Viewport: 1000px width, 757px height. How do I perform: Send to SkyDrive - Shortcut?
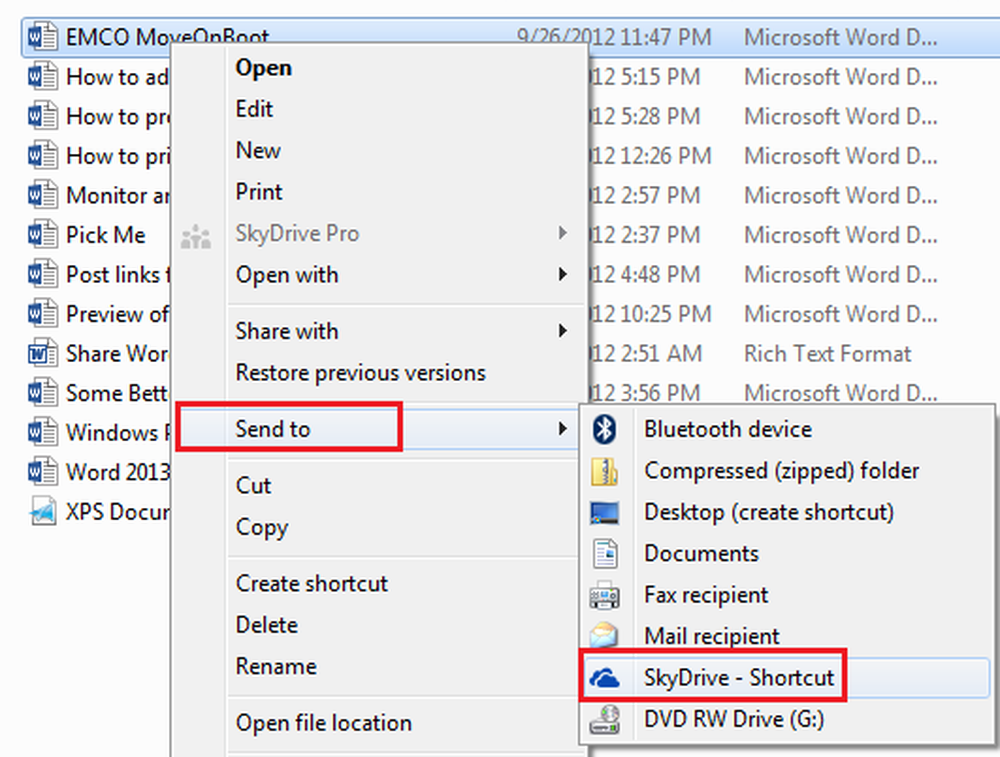click(787, 677)
